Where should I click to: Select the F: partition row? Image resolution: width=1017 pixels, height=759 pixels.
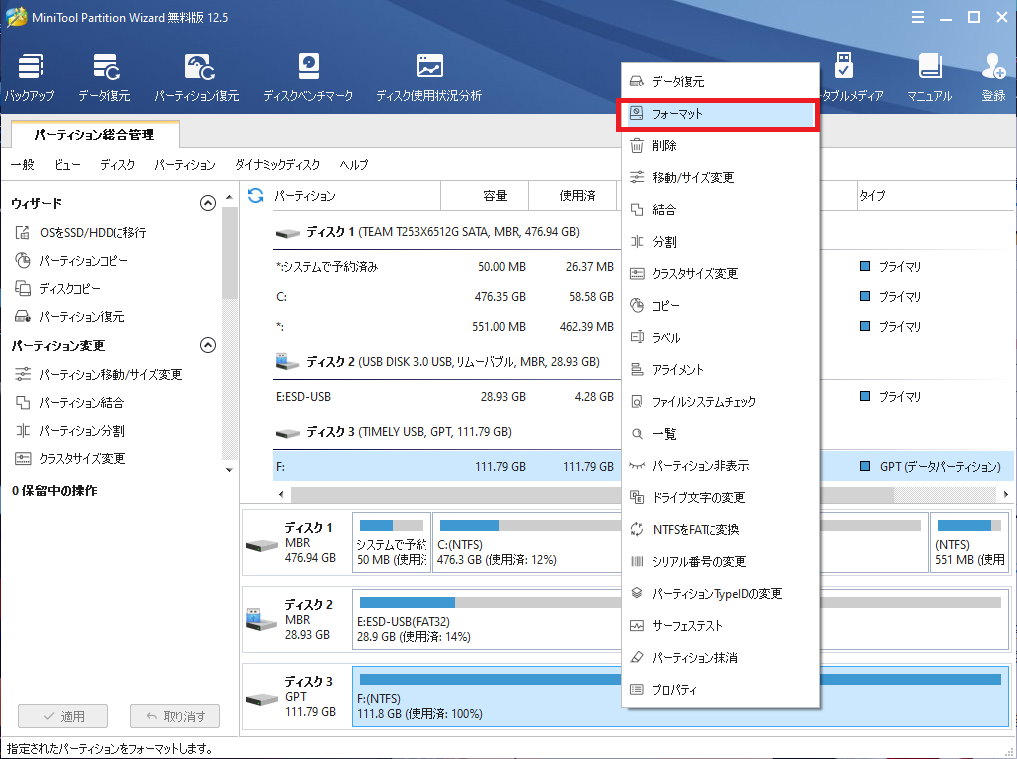446,466
